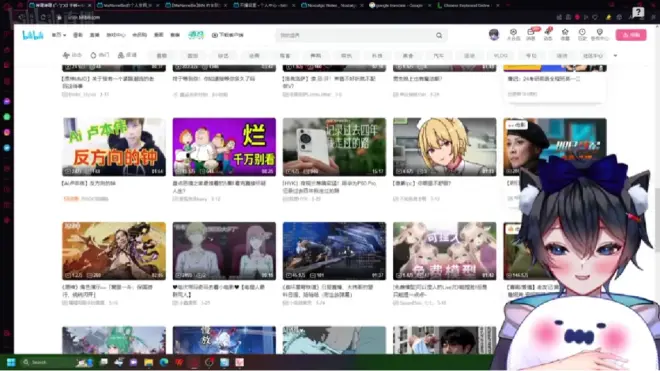The width and height of the screenshot is (660, 371).
Task: Open WhatsApp in the browser sidebar
Action: point(7,117)
